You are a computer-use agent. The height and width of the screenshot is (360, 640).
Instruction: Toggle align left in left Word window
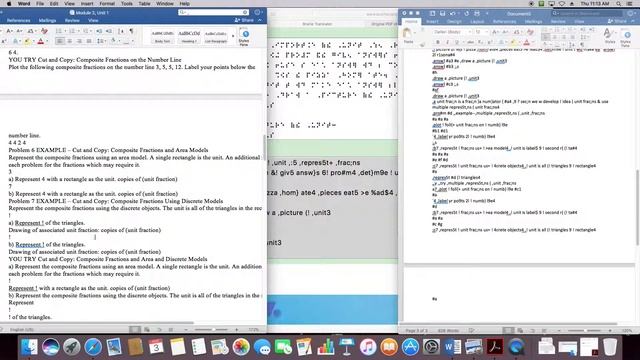(60, 41)
